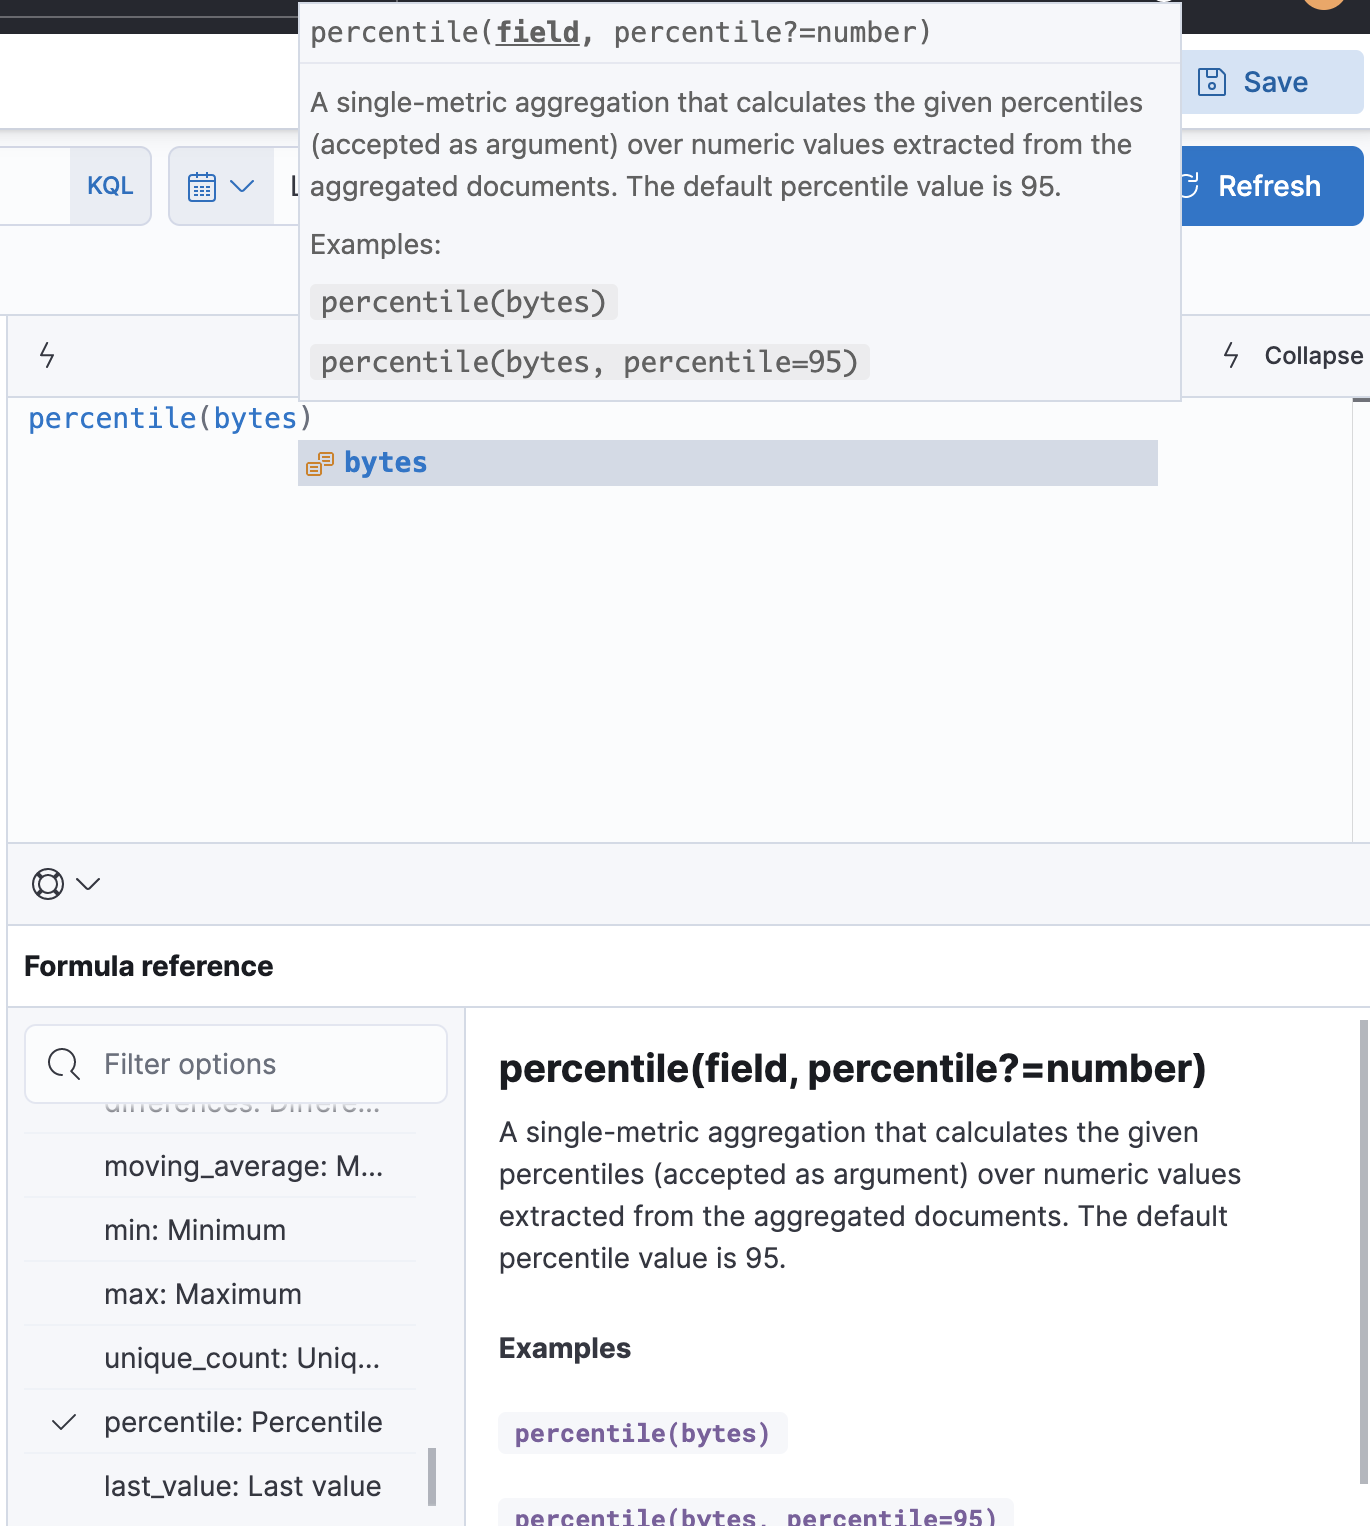1370x1526 pixels.
Task: Click the Filter options search icon
Action: (x=64, y=1064)
